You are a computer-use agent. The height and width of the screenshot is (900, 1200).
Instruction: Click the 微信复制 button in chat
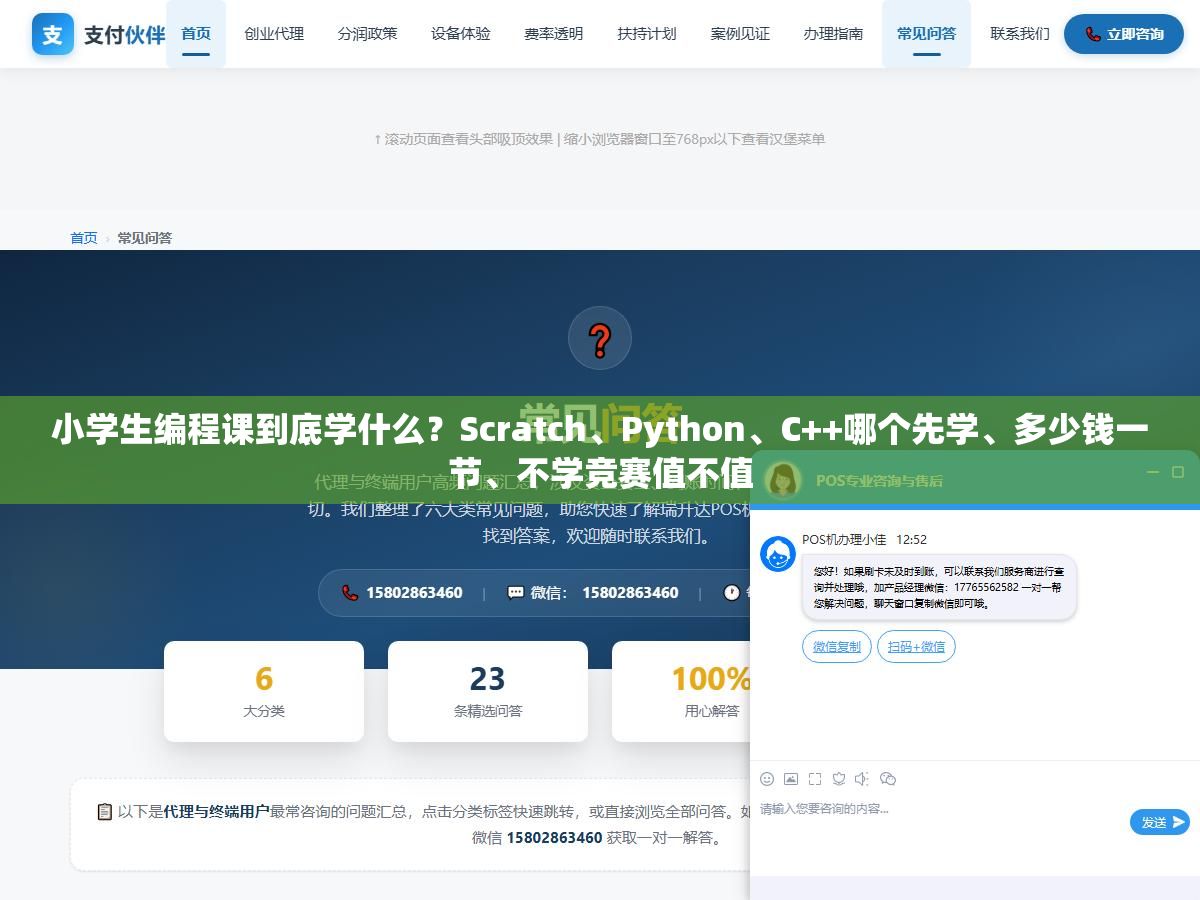pyautogui.click(x=837, y=646)
